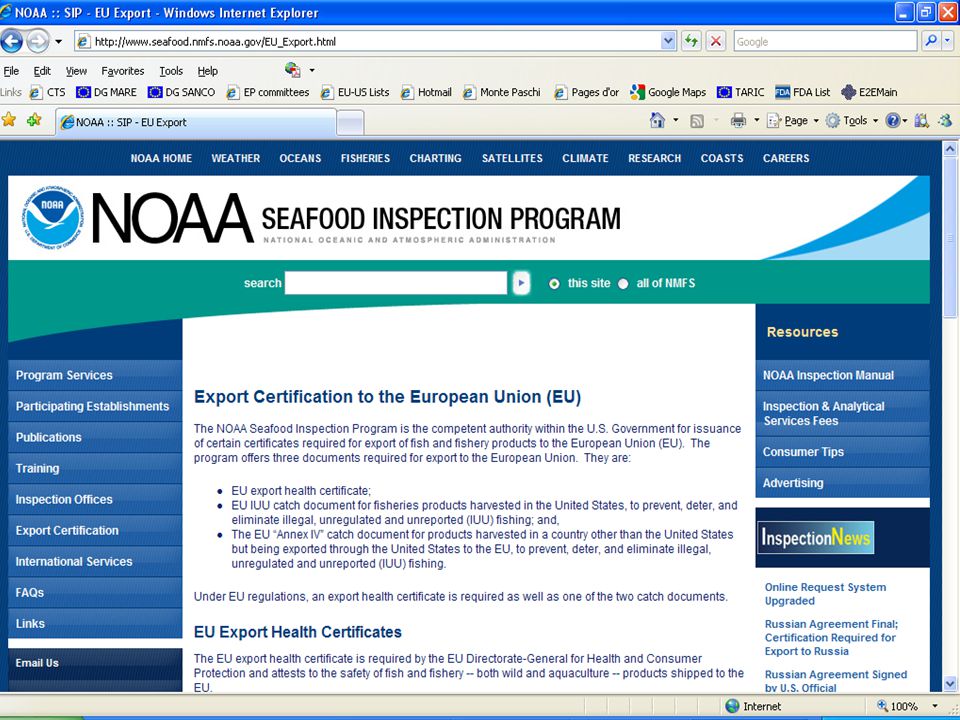Click the browser Forward arrow button

(38, 42)
